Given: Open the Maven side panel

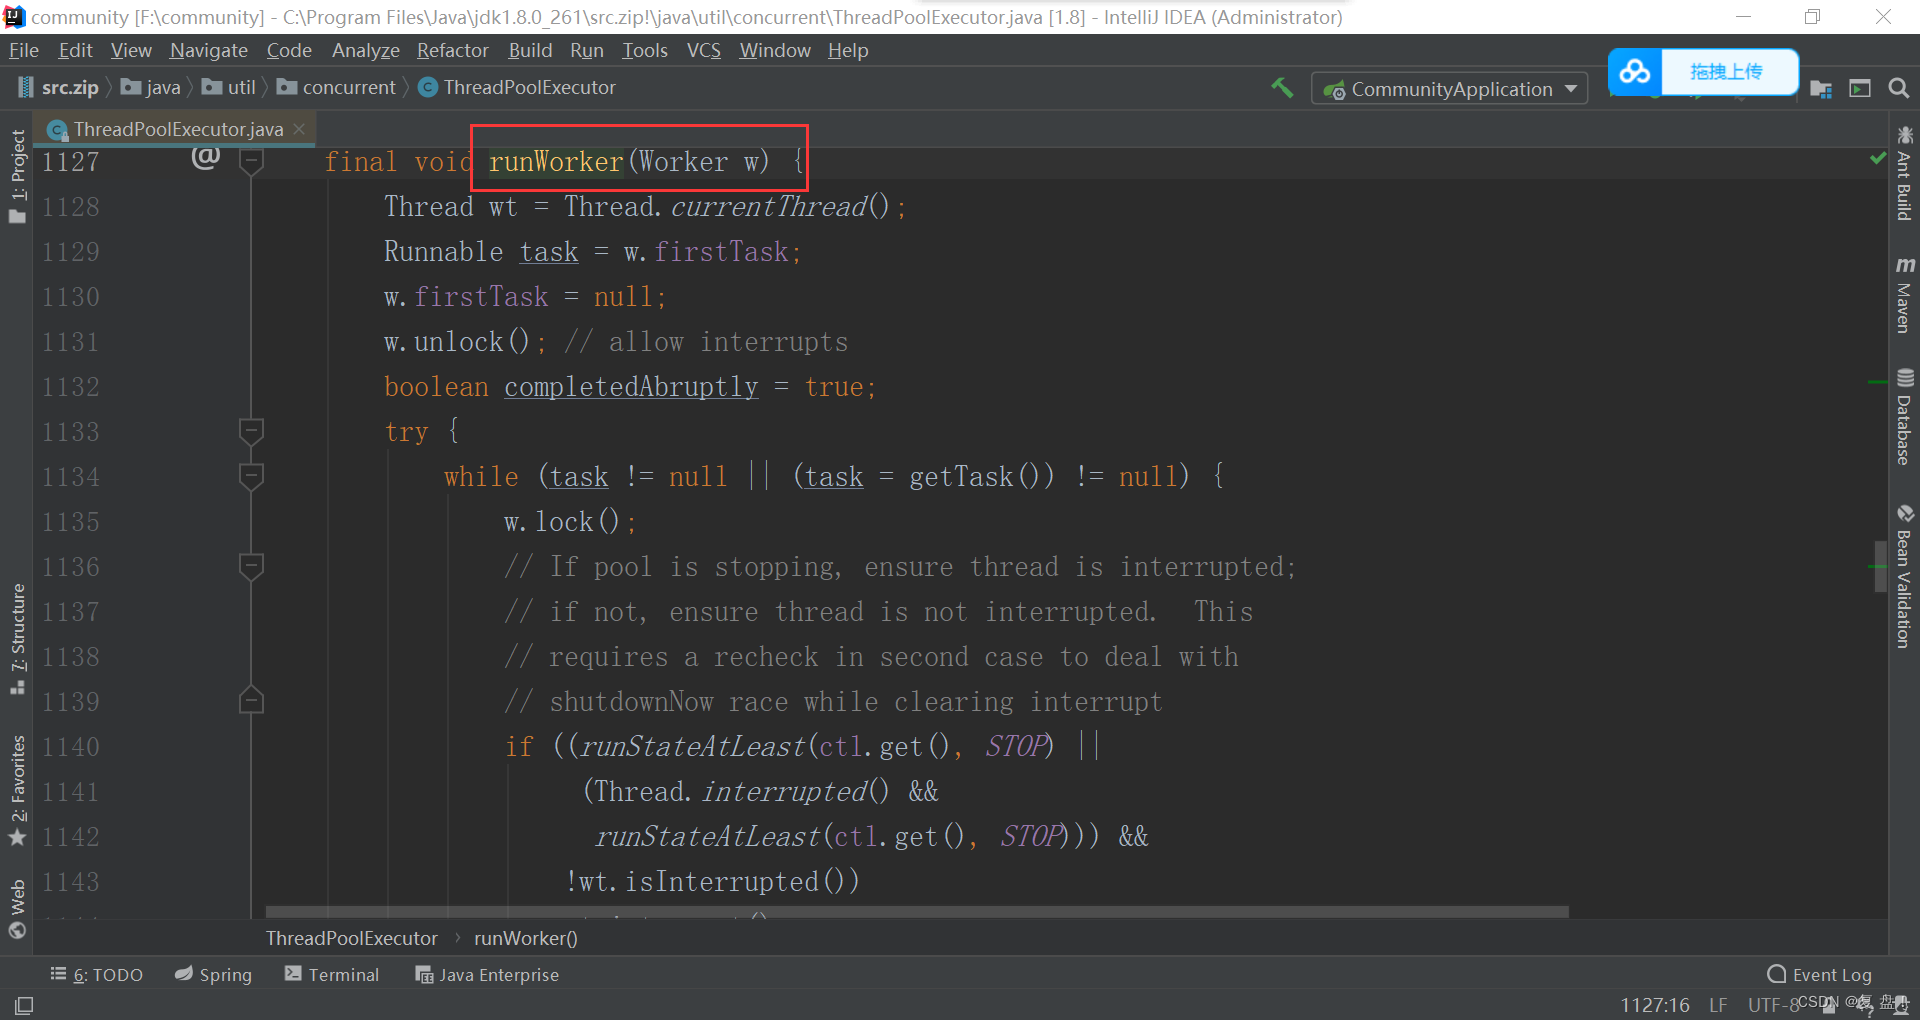Looking at the screenshot, I should (1904, 296).
